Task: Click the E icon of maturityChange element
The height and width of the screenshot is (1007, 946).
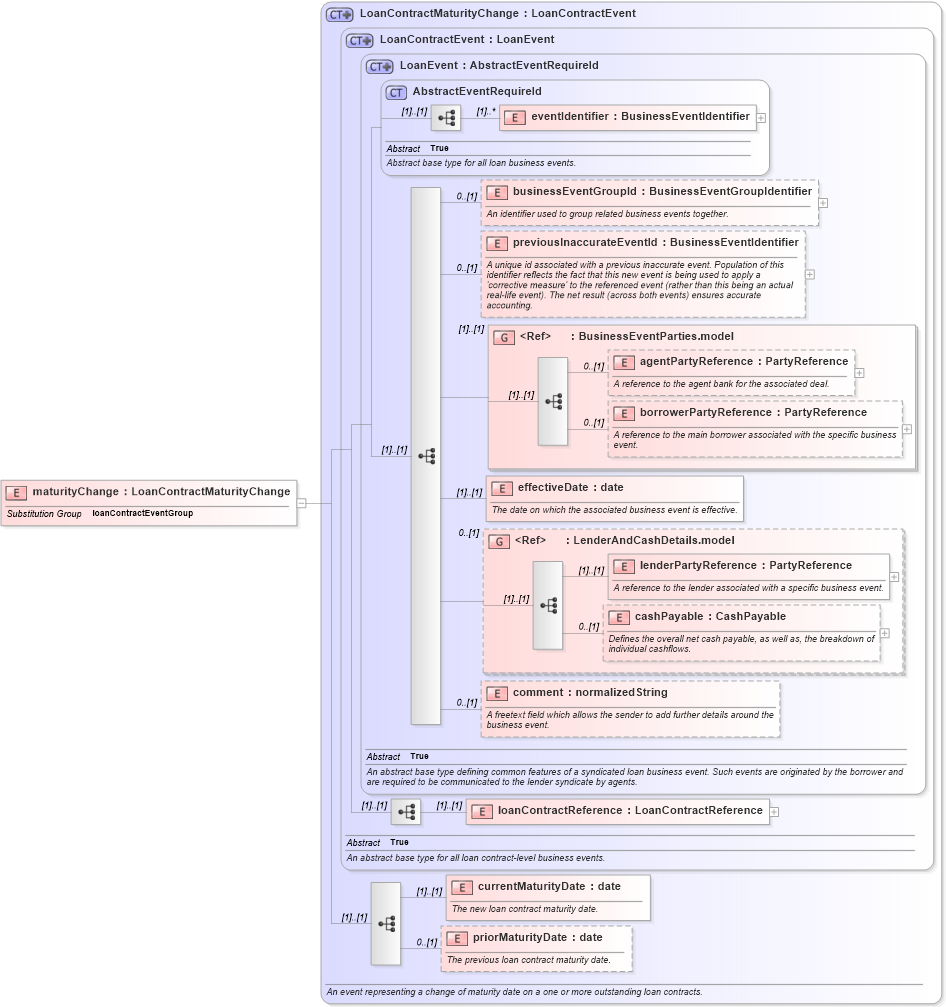Action: coord(15,492)
